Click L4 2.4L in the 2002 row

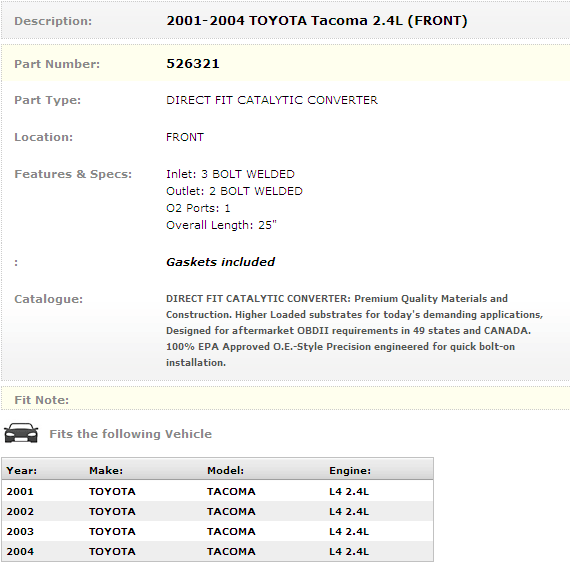pos(349,512)
